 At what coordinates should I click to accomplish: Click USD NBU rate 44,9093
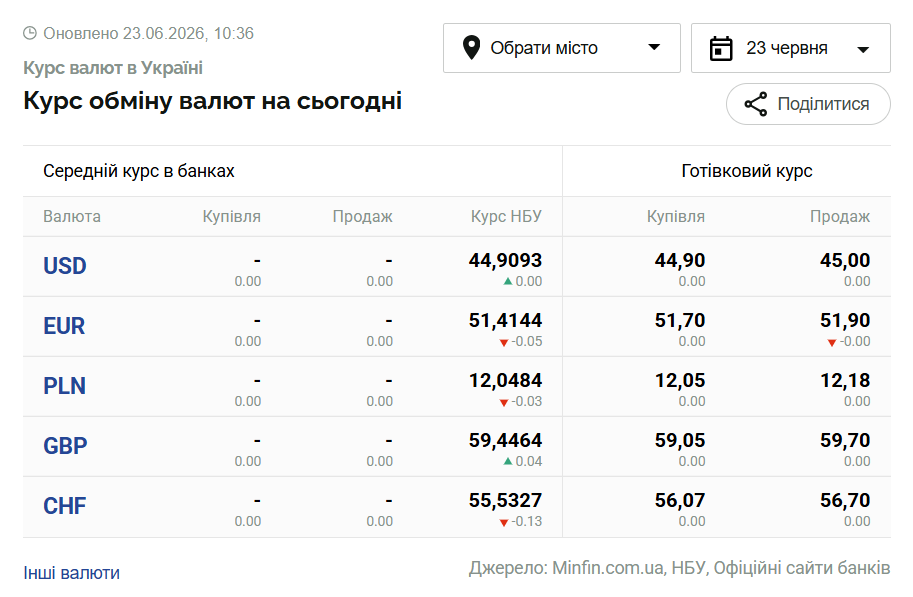pos(505,260)
